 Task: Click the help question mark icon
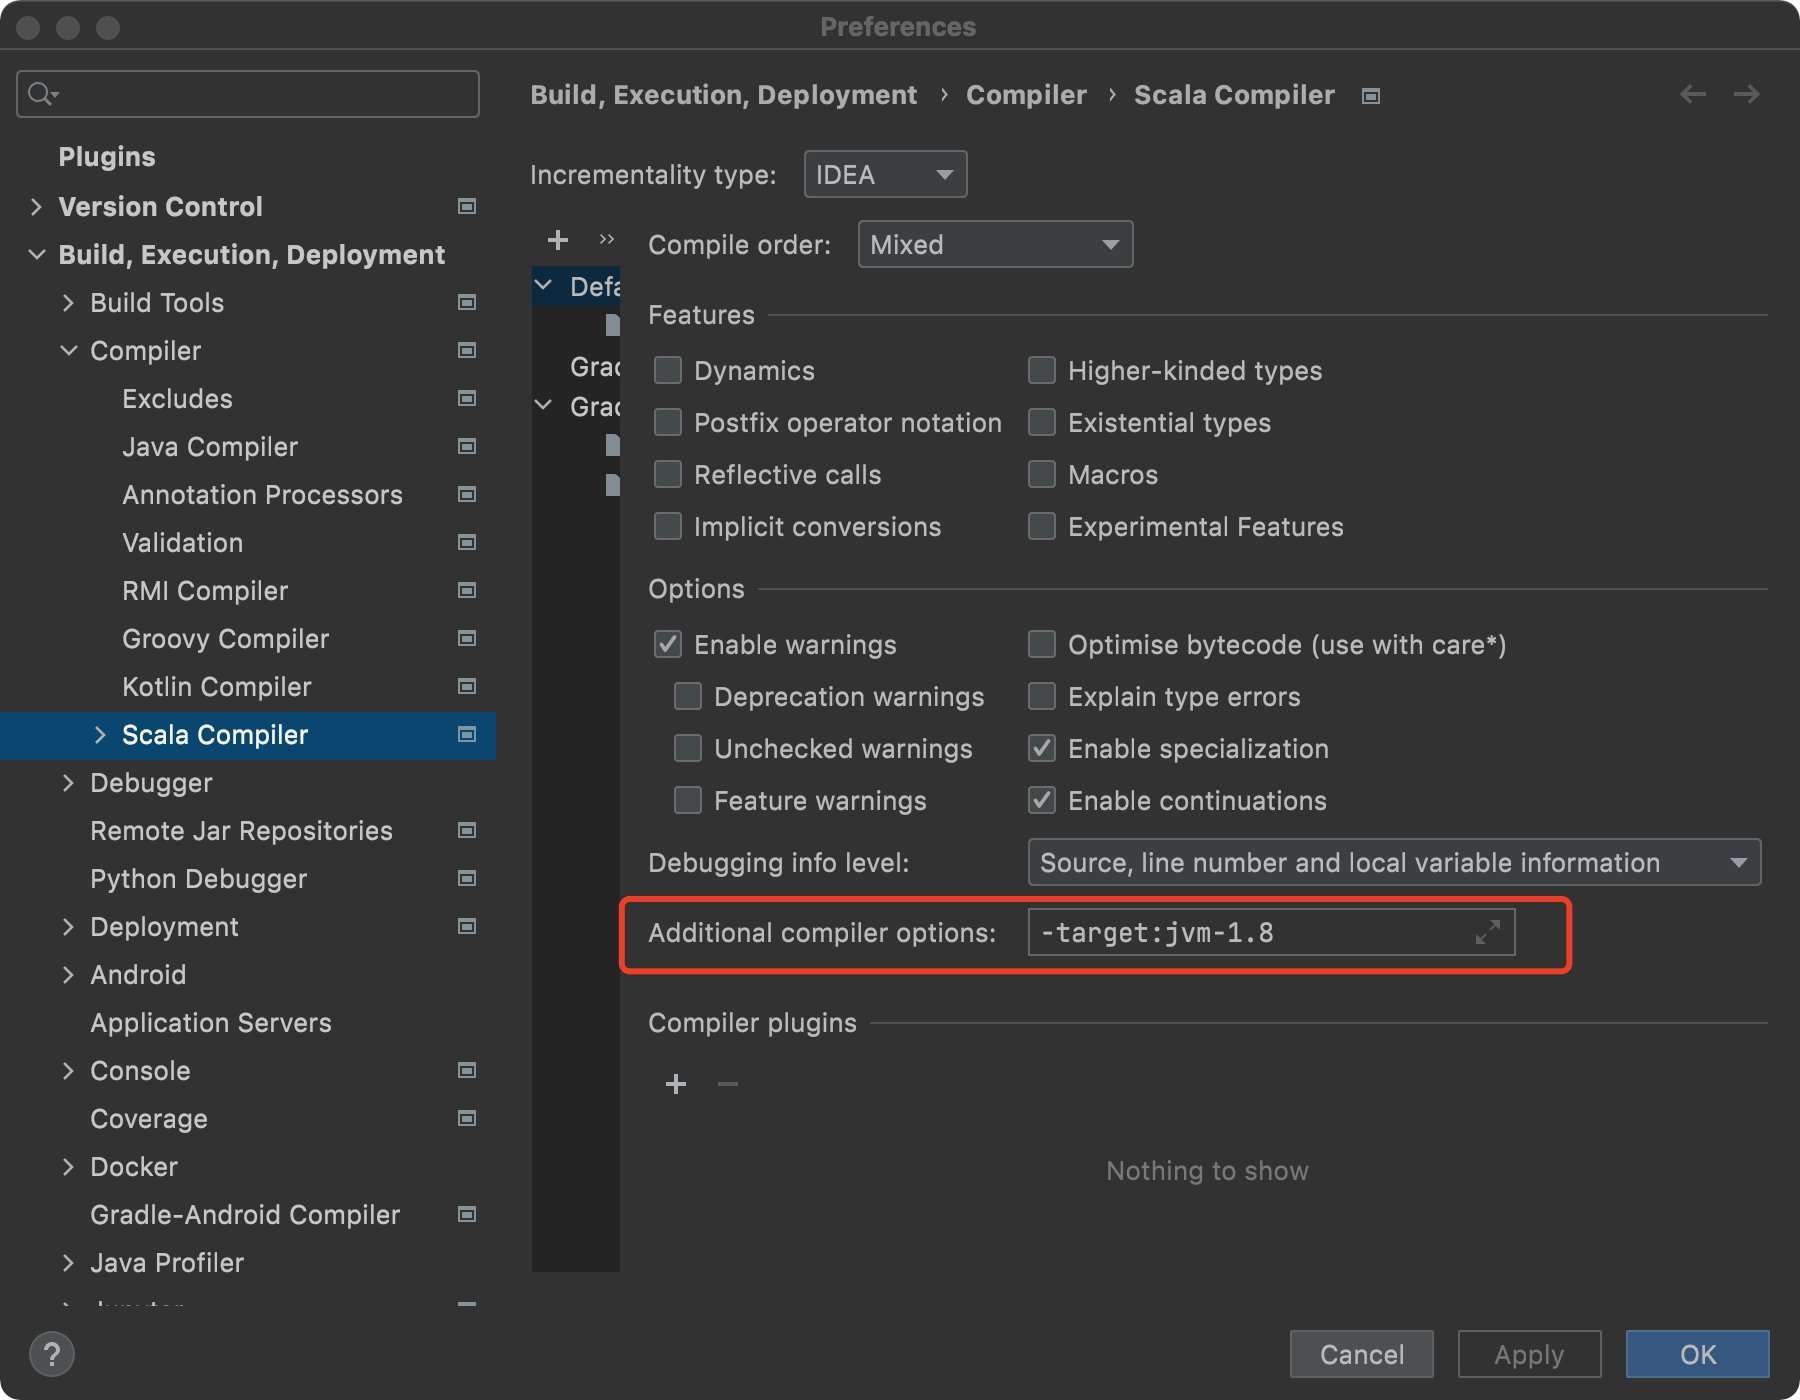pyautogui.click(x=52, y=1355)
